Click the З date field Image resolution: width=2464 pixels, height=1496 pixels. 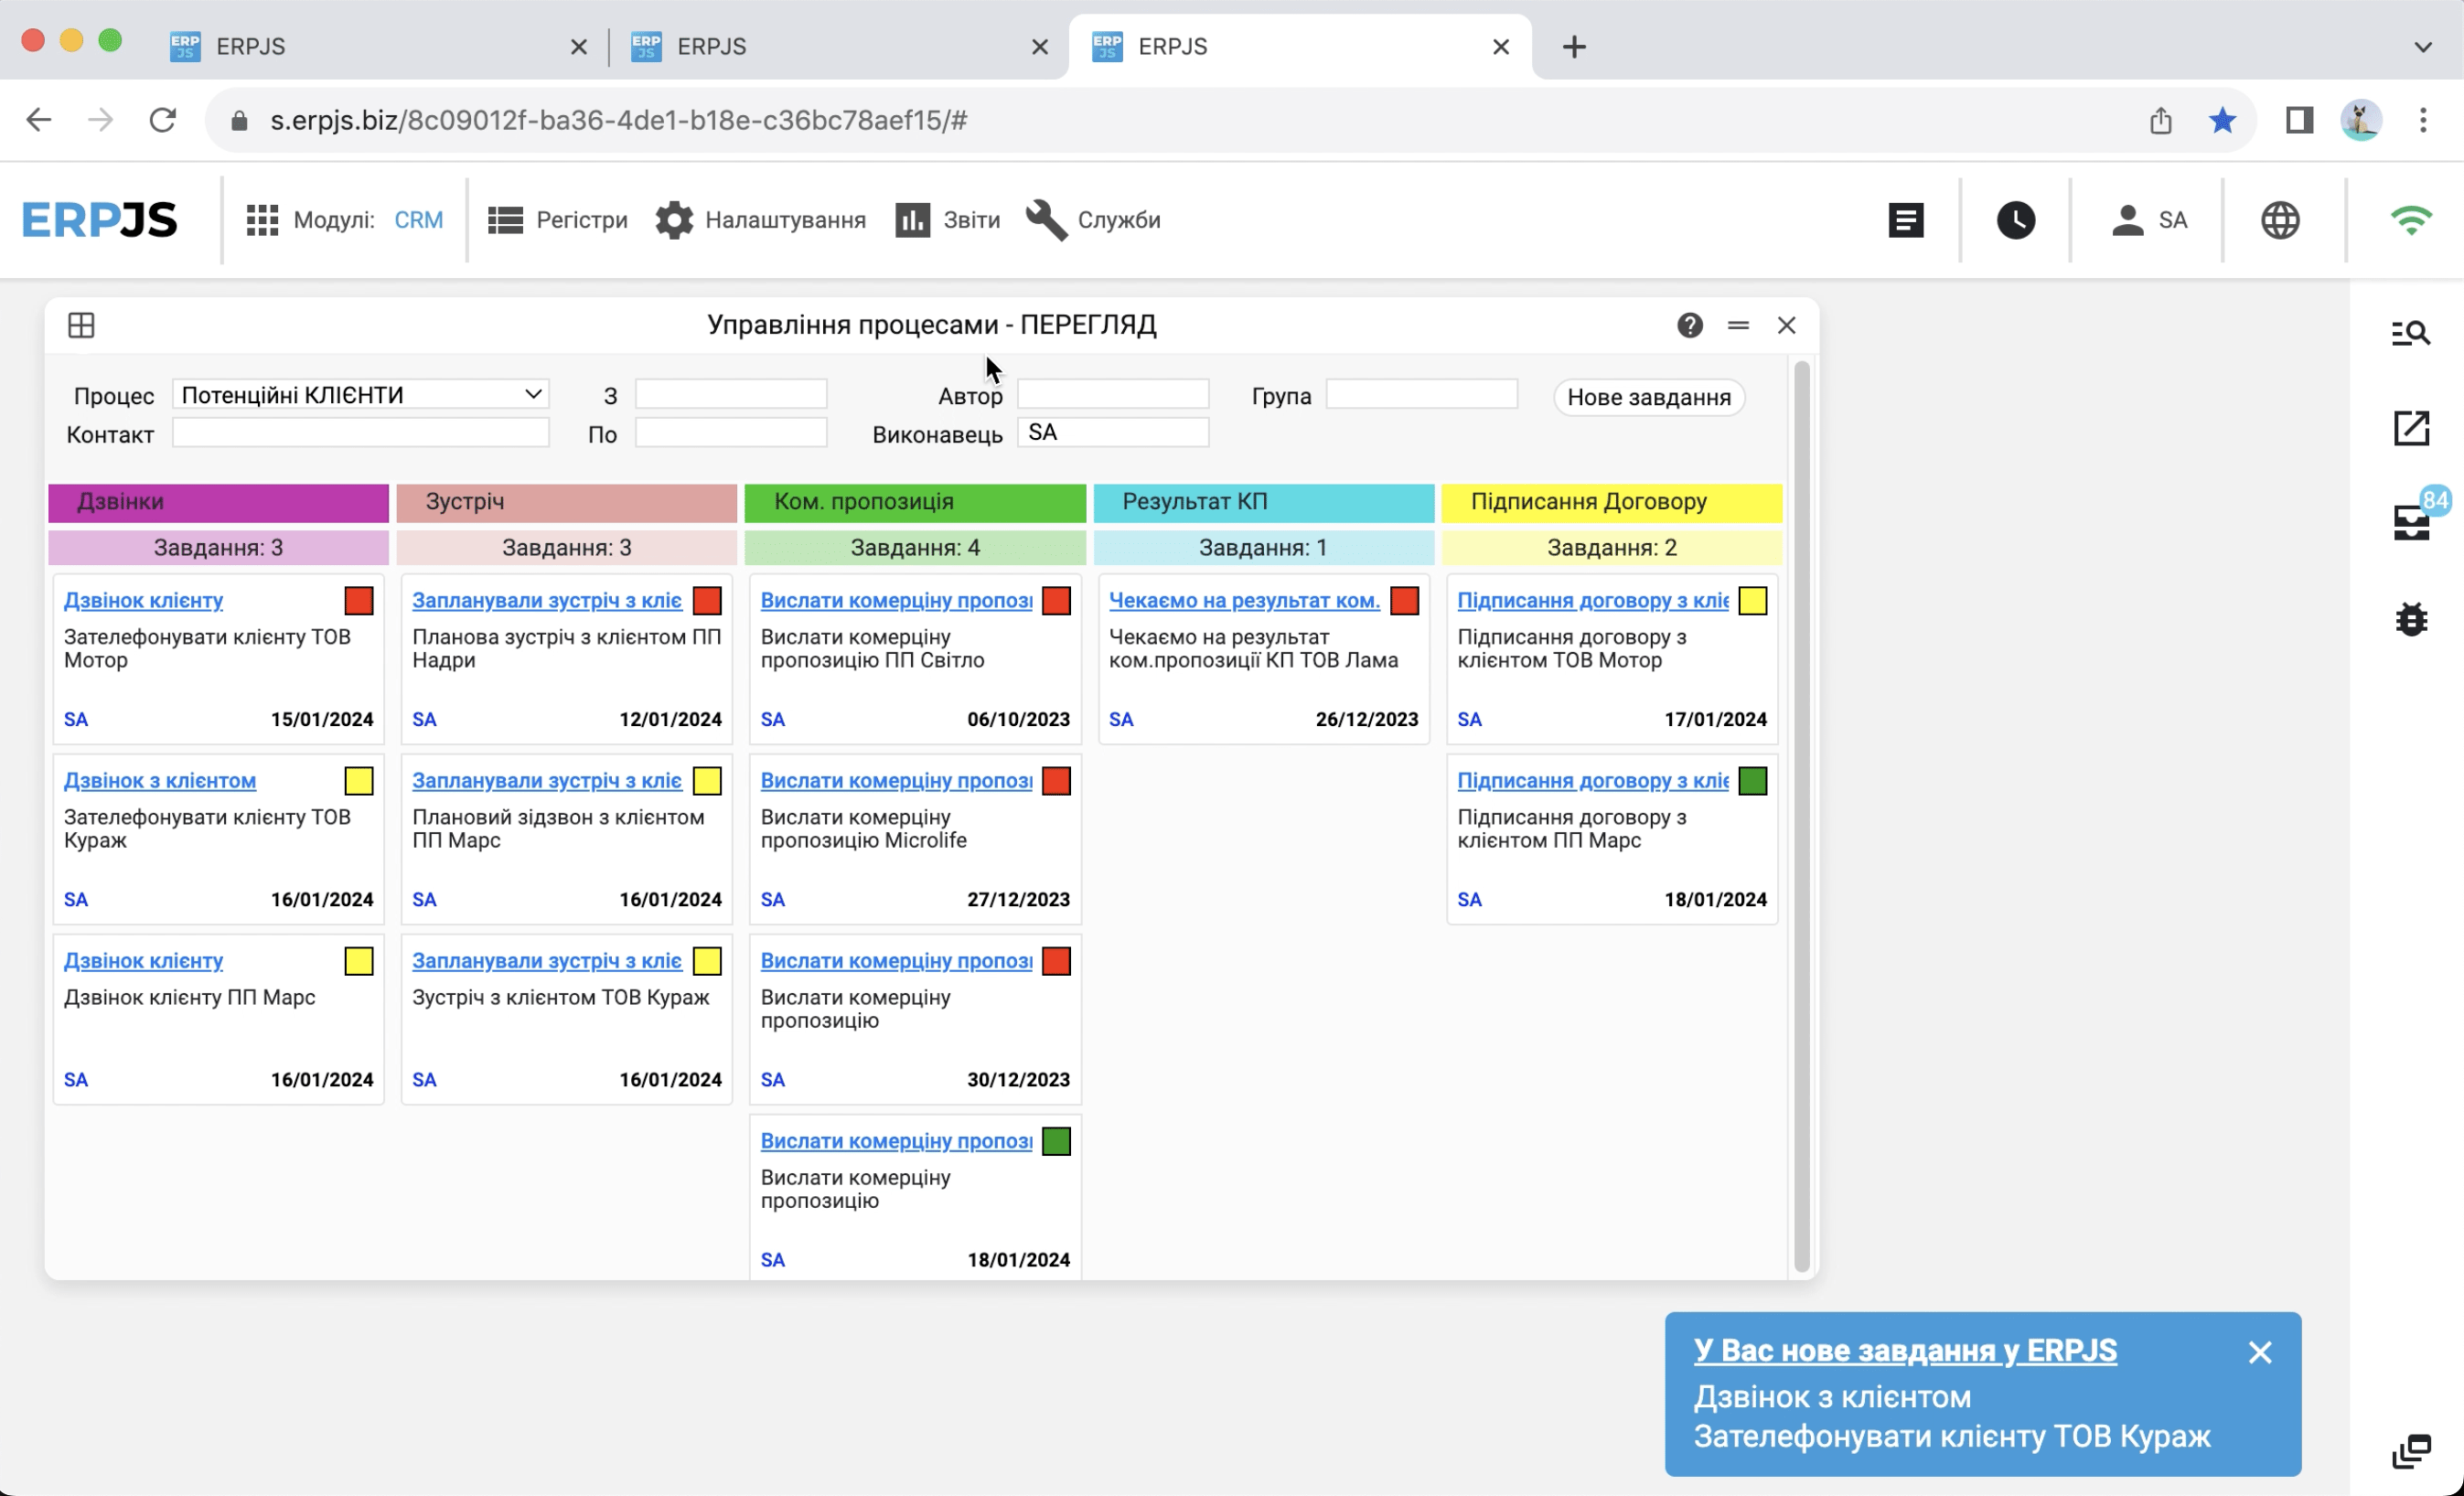click(x=731, y=394)
